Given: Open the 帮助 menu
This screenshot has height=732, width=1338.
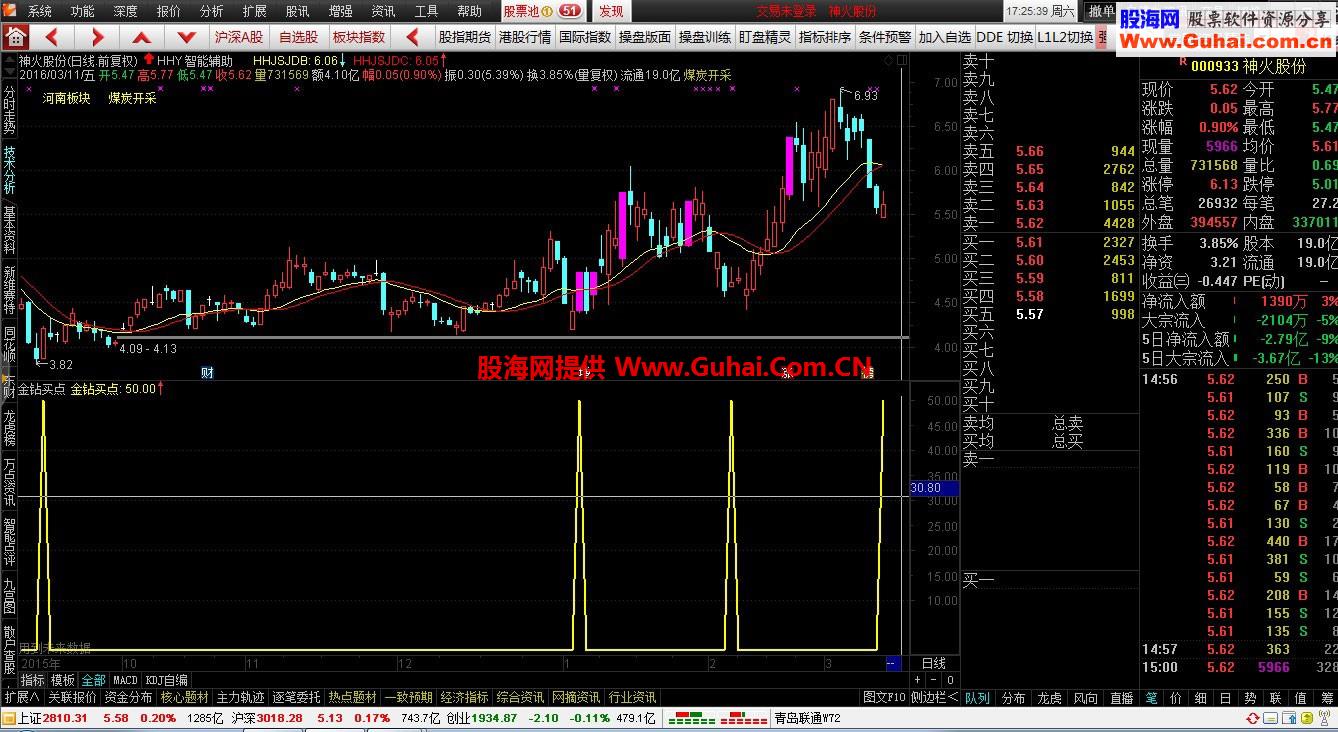Looking at the screenshot, I should tap(469, 11).
